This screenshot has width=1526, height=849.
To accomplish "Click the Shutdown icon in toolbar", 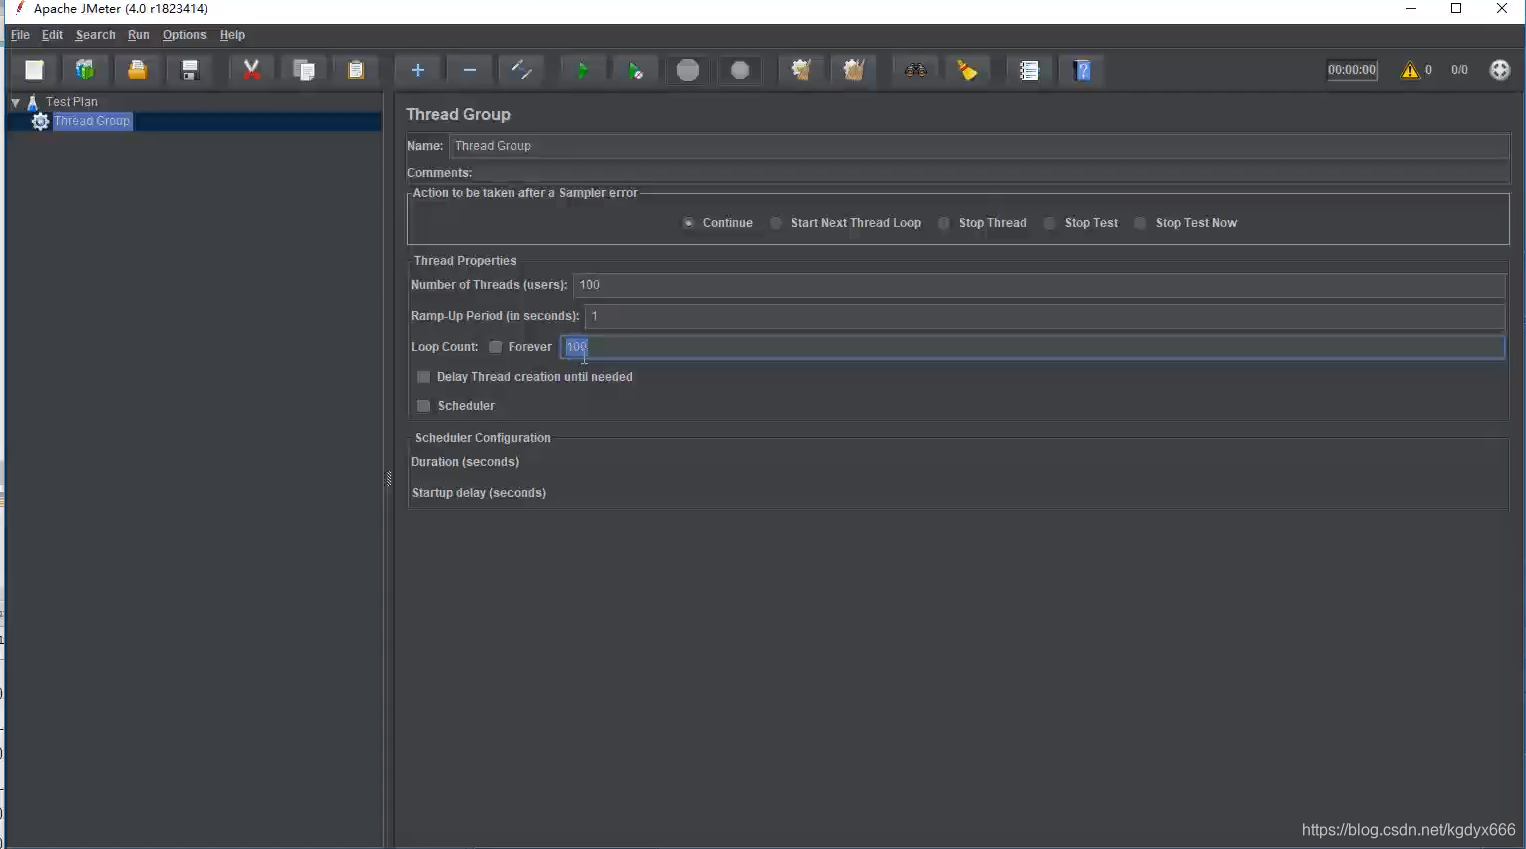I will (x=740, y=70).
